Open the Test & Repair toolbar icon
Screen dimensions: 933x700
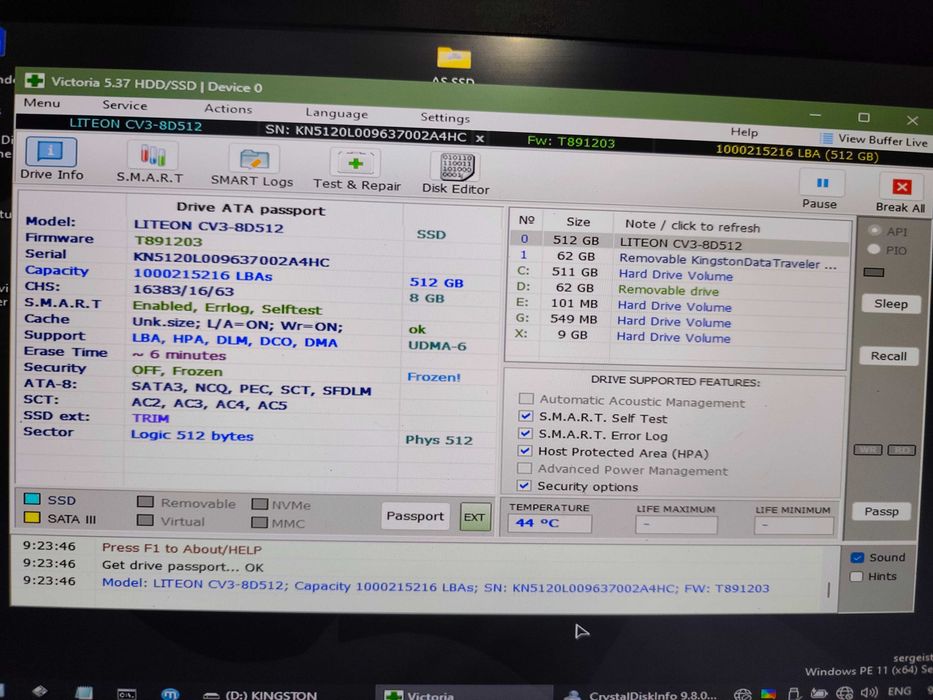pyautogui.click(x=355, y=162)
